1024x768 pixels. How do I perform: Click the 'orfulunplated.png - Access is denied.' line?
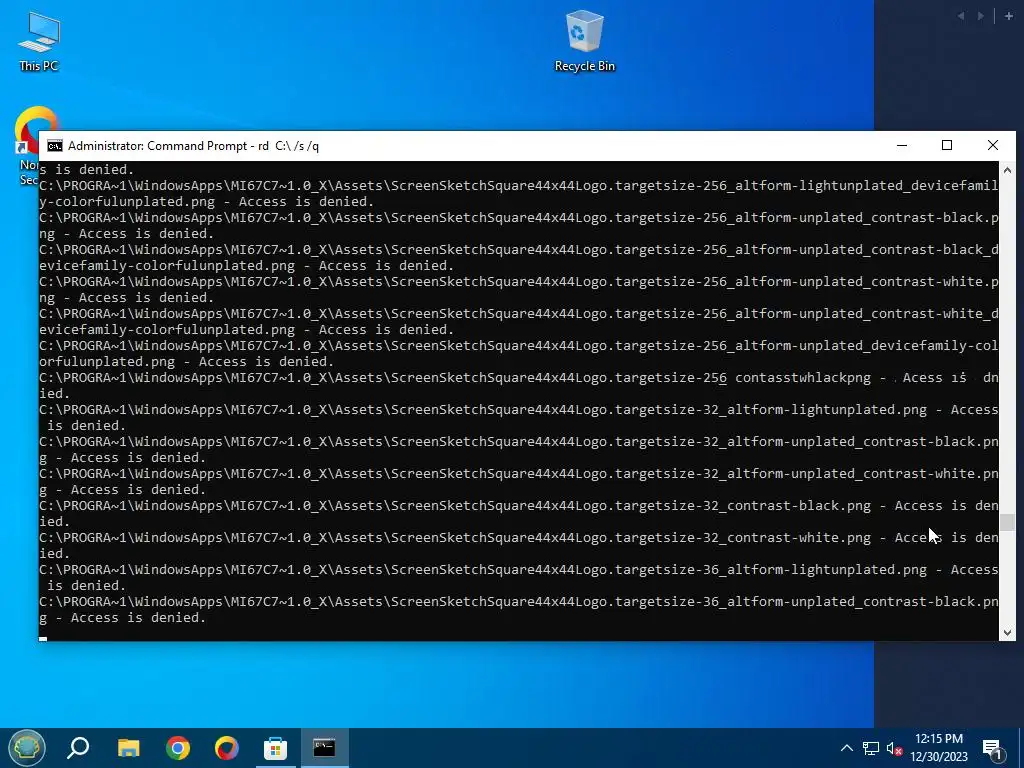click(x=186, y=362)
